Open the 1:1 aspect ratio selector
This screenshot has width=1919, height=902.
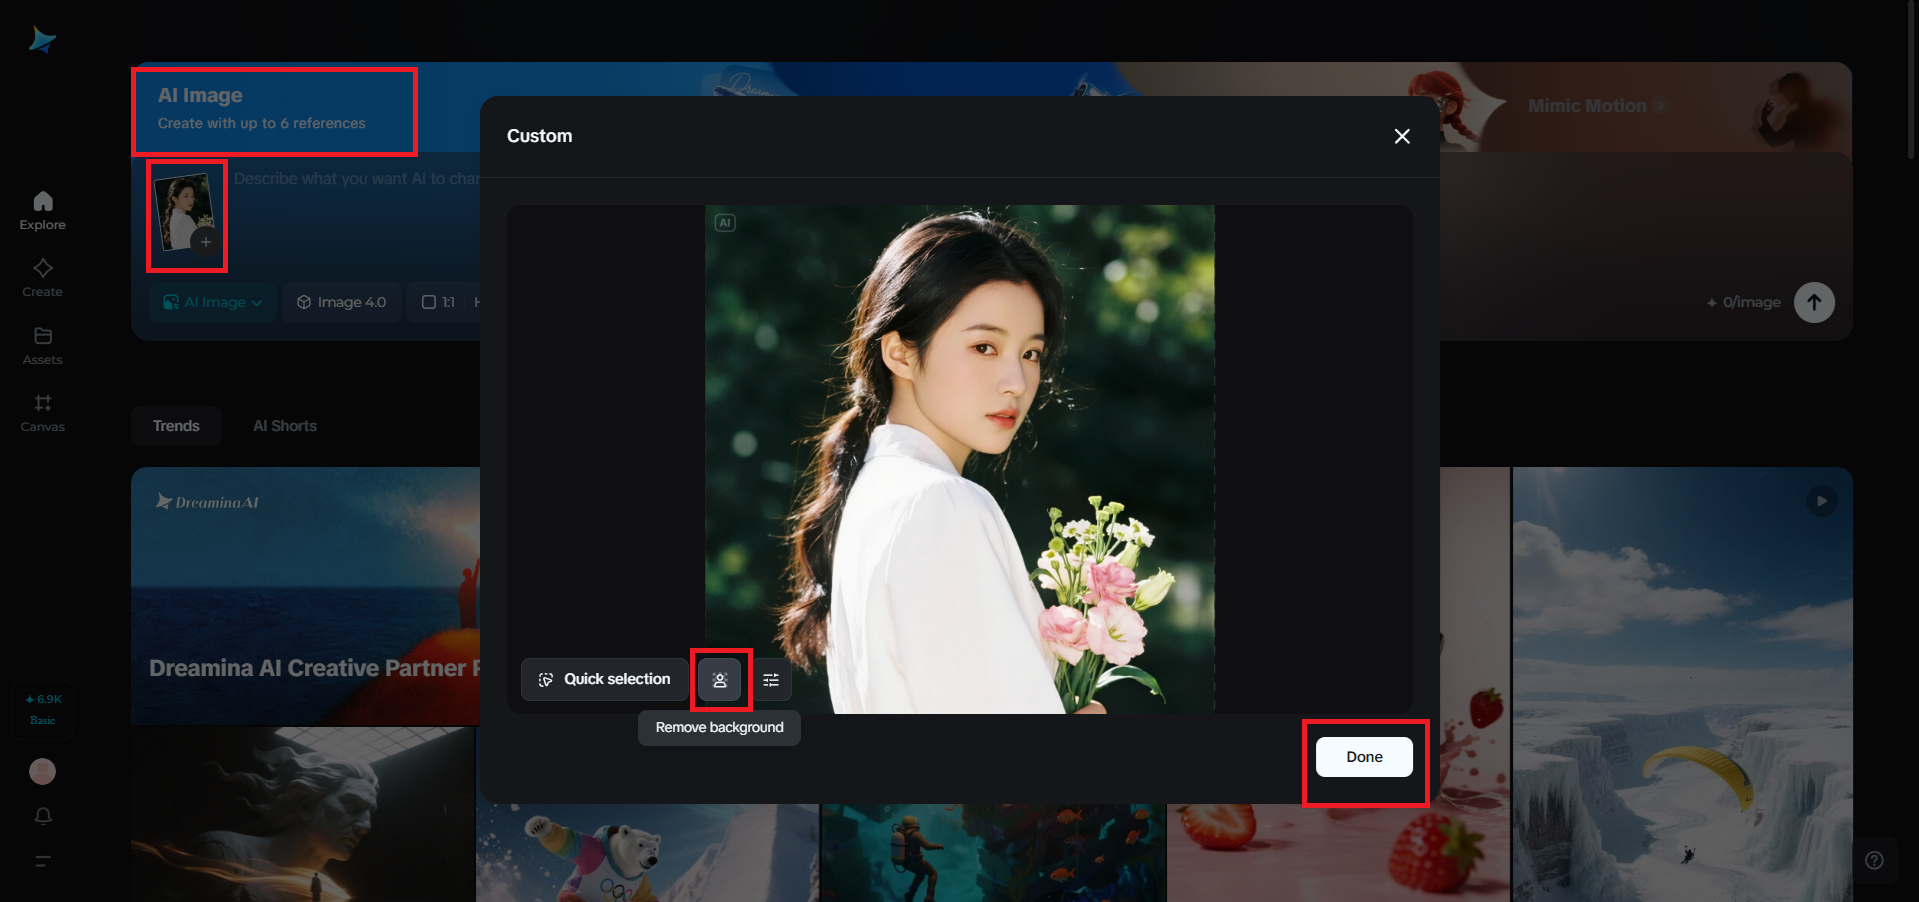click(438, 302)
